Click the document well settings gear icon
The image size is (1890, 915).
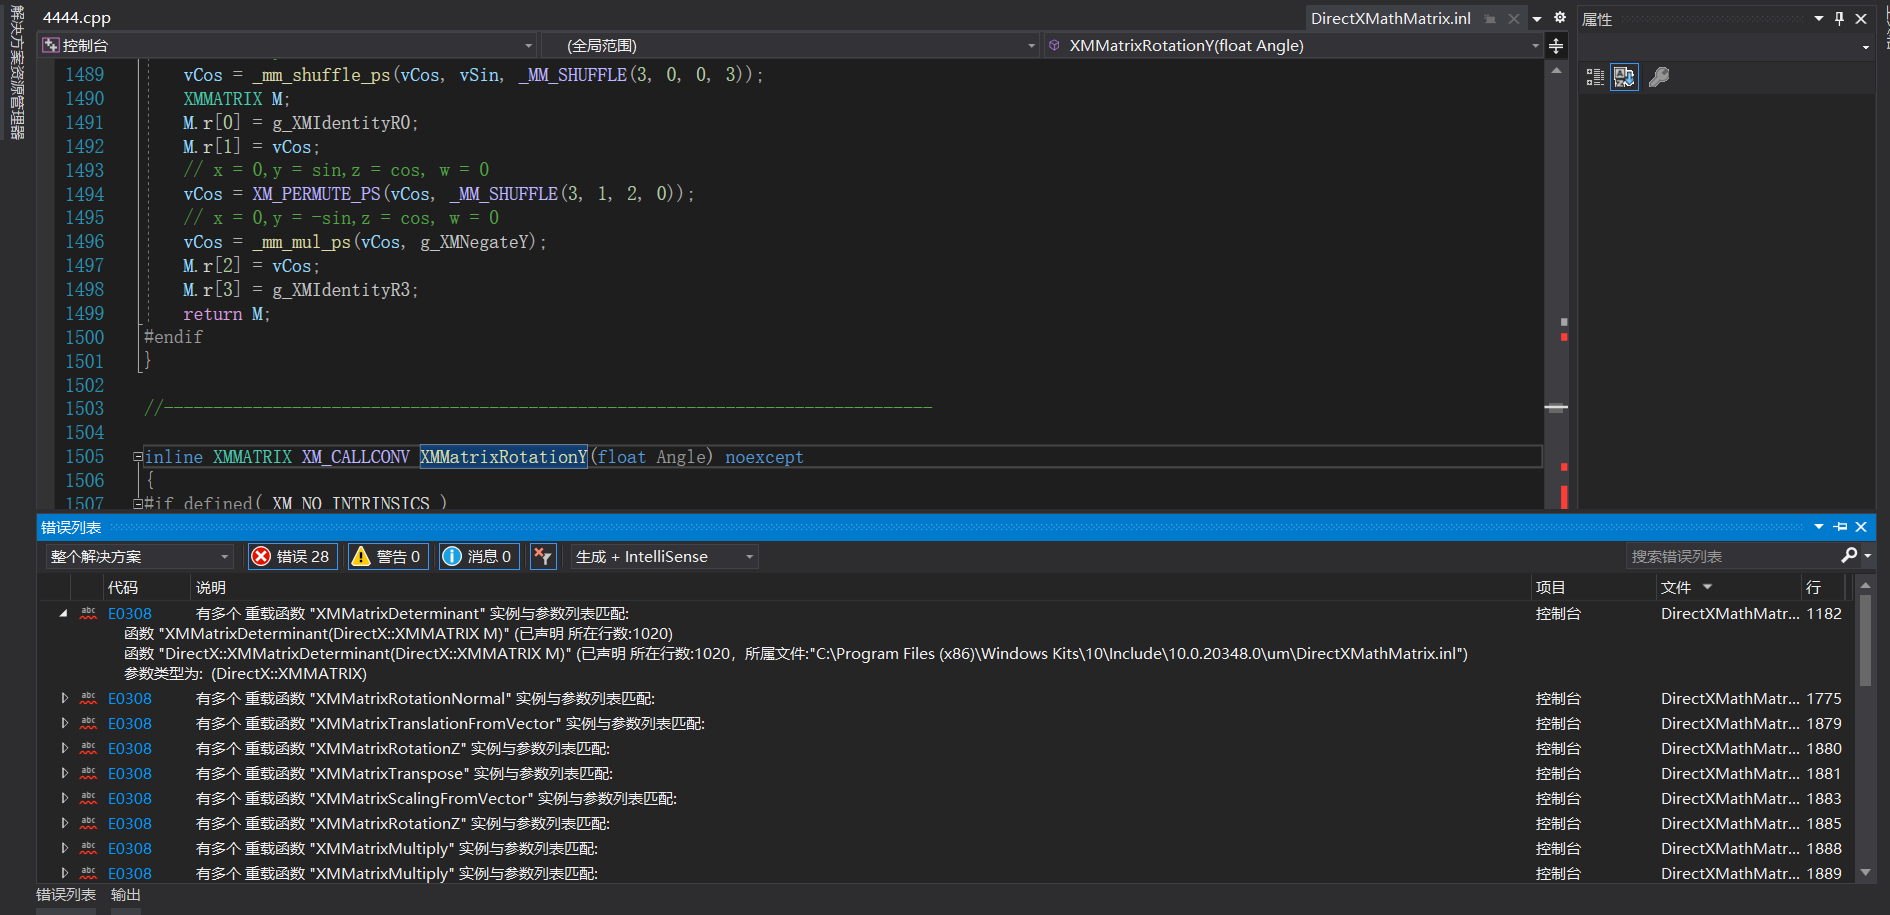tap(1560, 17)
